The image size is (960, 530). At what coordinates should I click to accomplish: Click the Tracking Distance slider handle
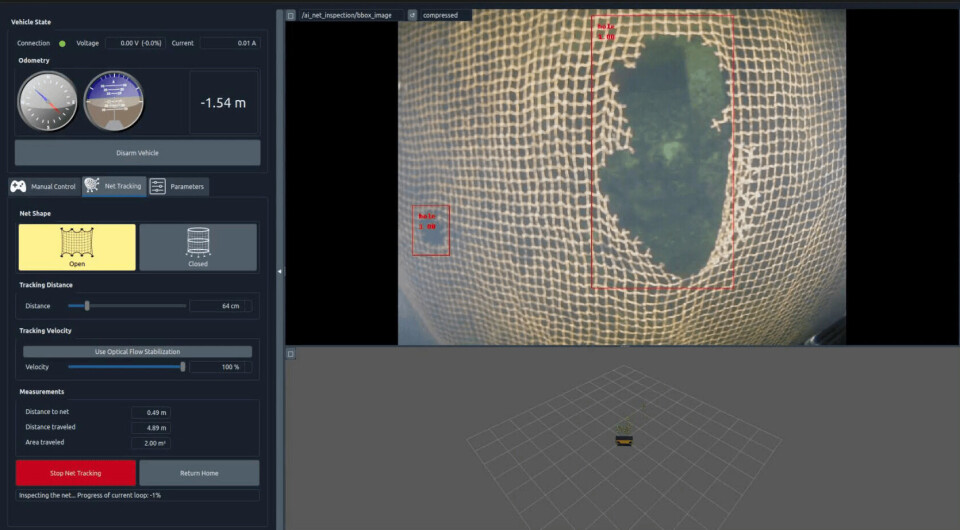pos(87,306)
